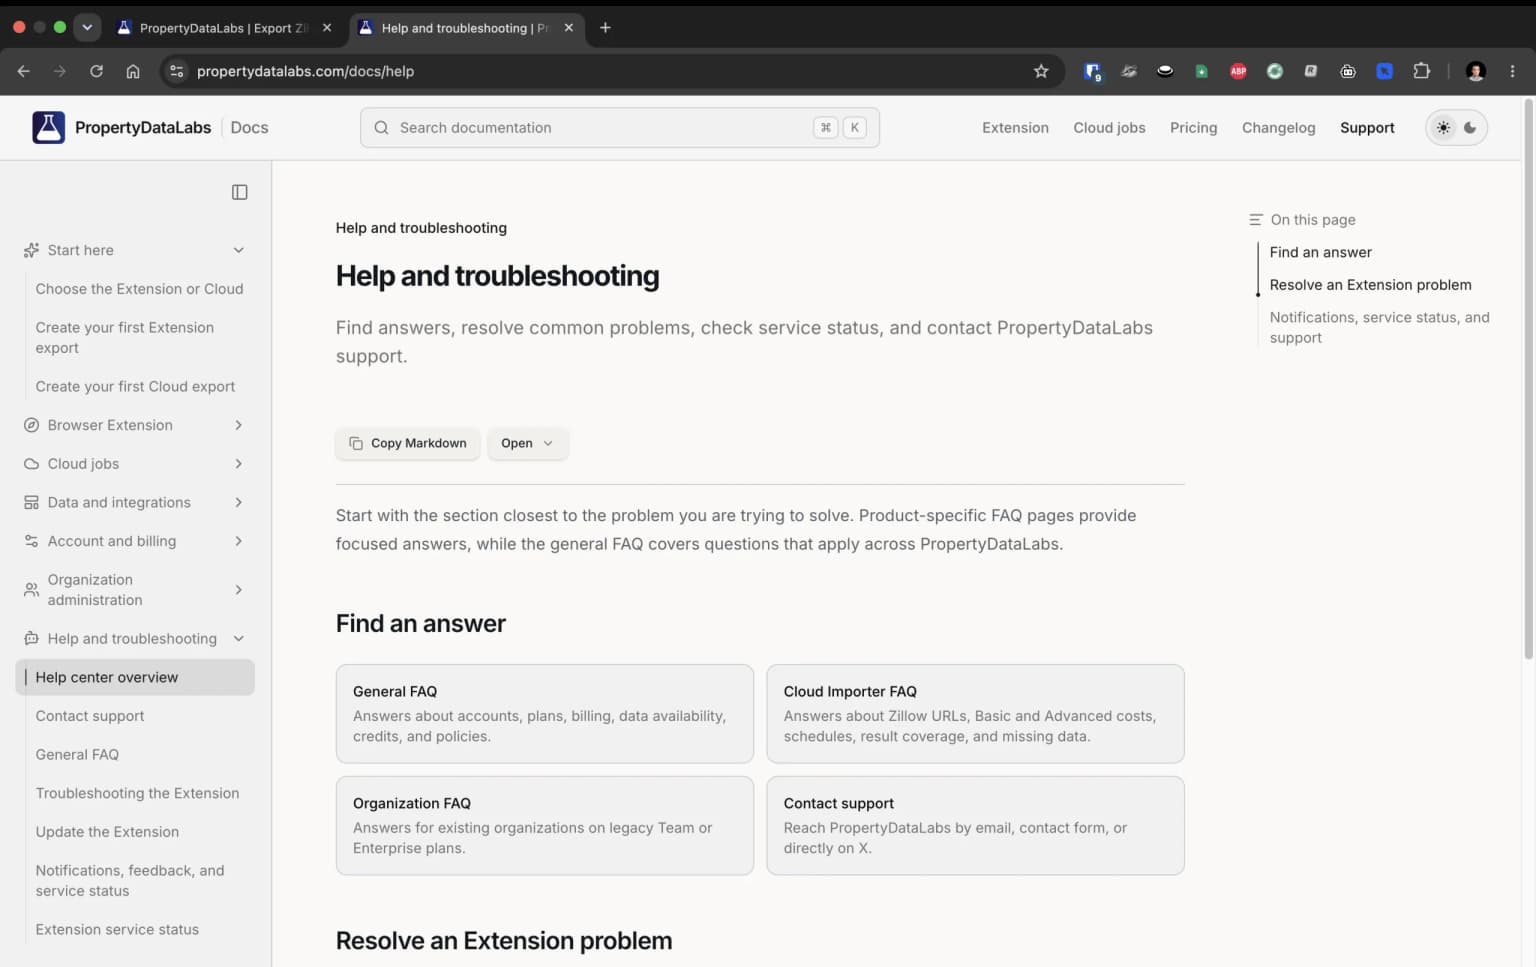
Task: Open Pricing in top navigation
Action: (1193, 128)
